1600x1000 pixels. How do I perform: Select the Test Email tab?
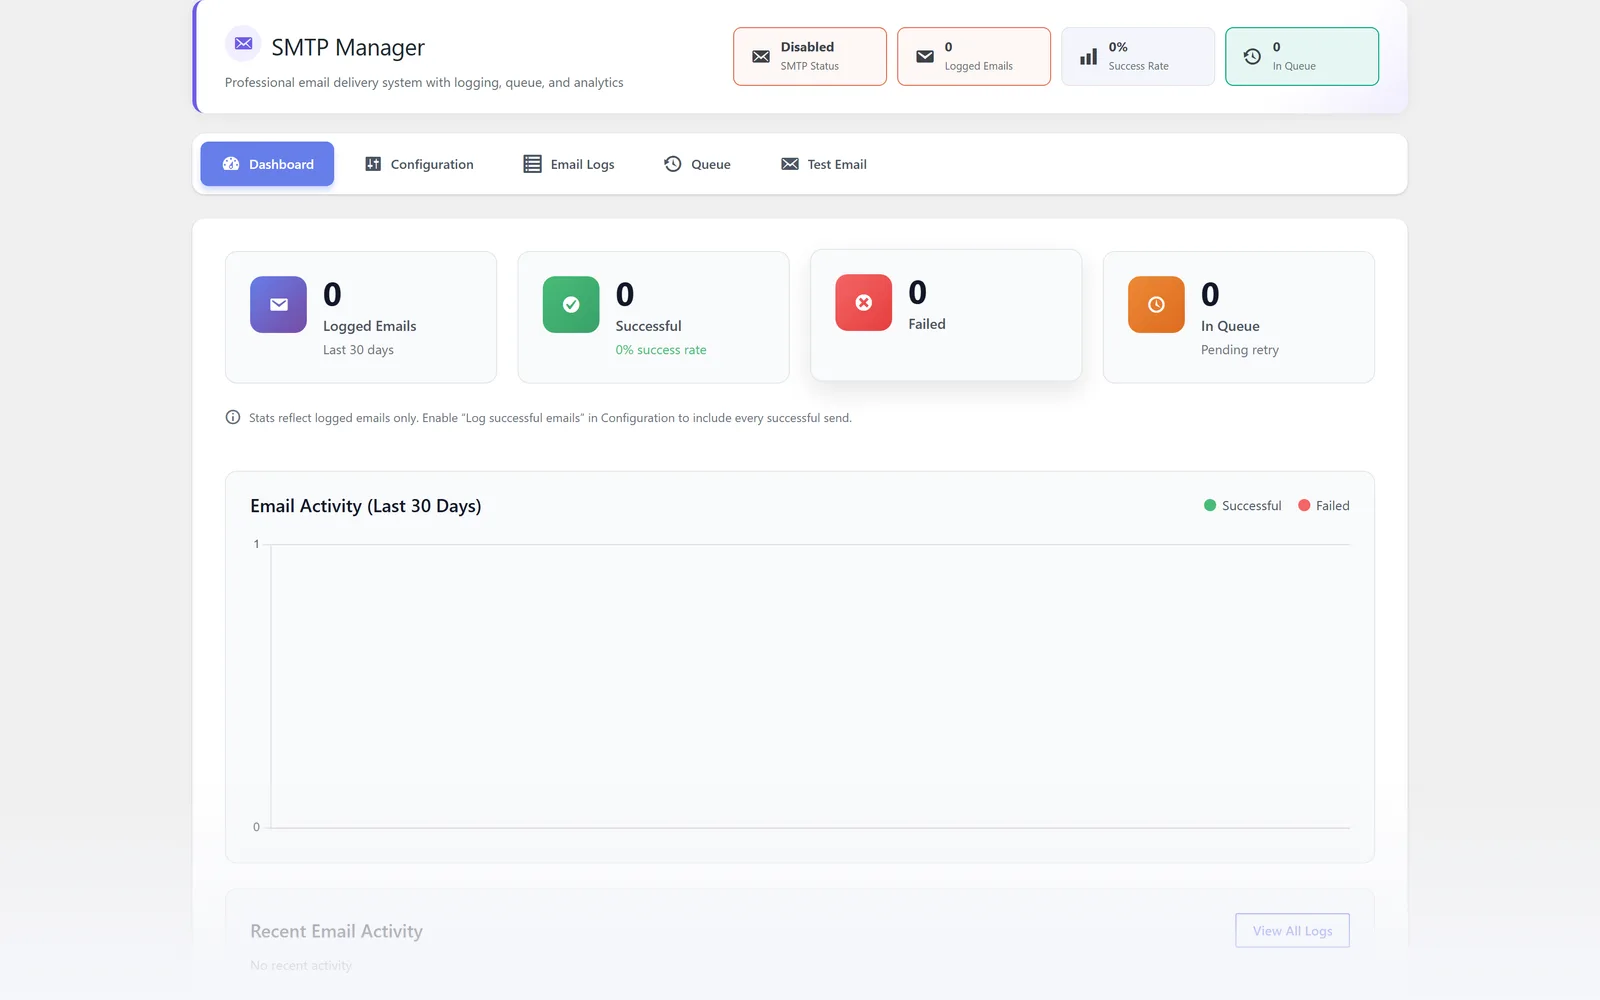coord(824,164)
